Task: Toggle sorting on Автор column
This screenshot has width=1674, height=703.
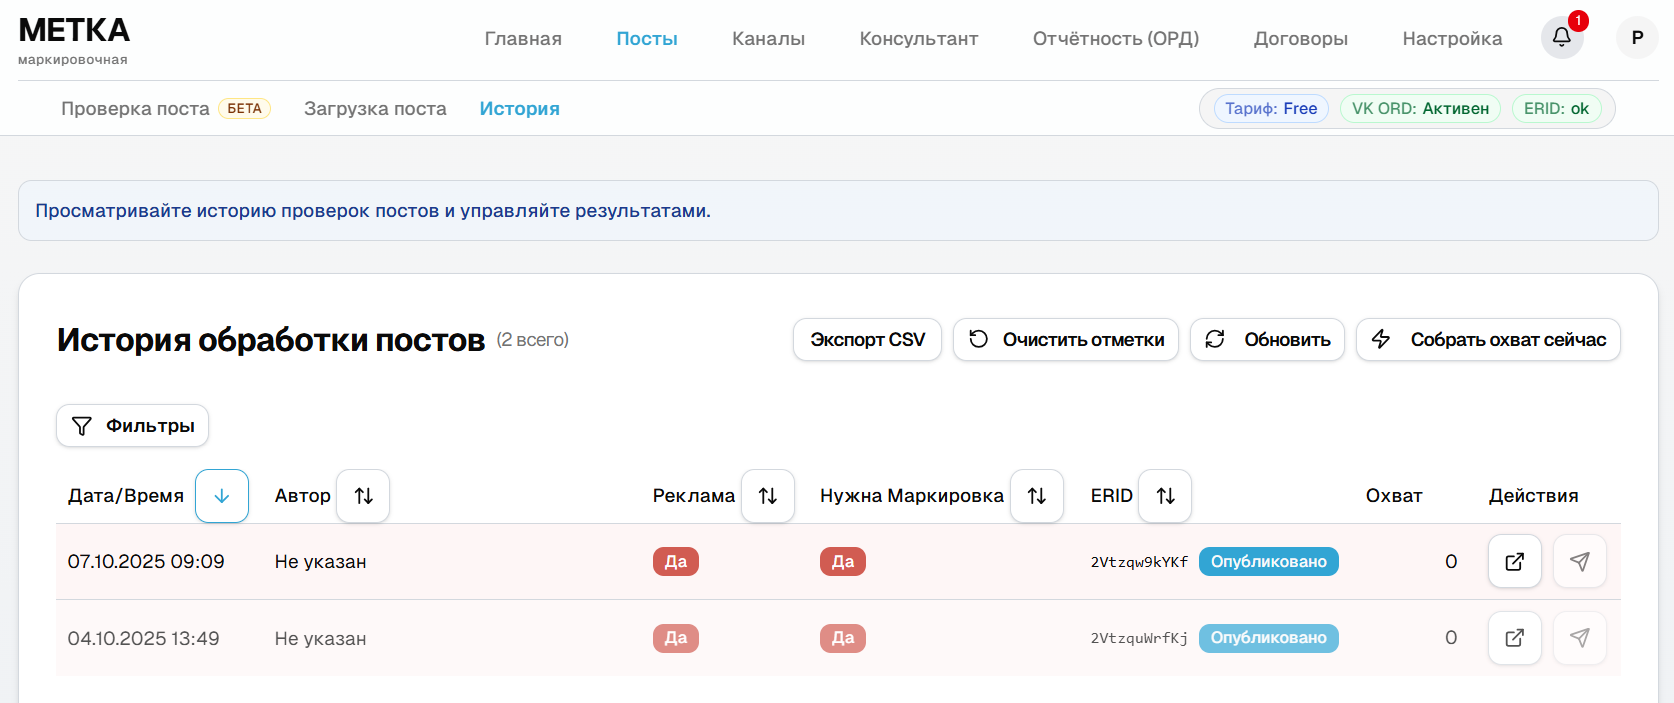Action: tap(363, 496)
